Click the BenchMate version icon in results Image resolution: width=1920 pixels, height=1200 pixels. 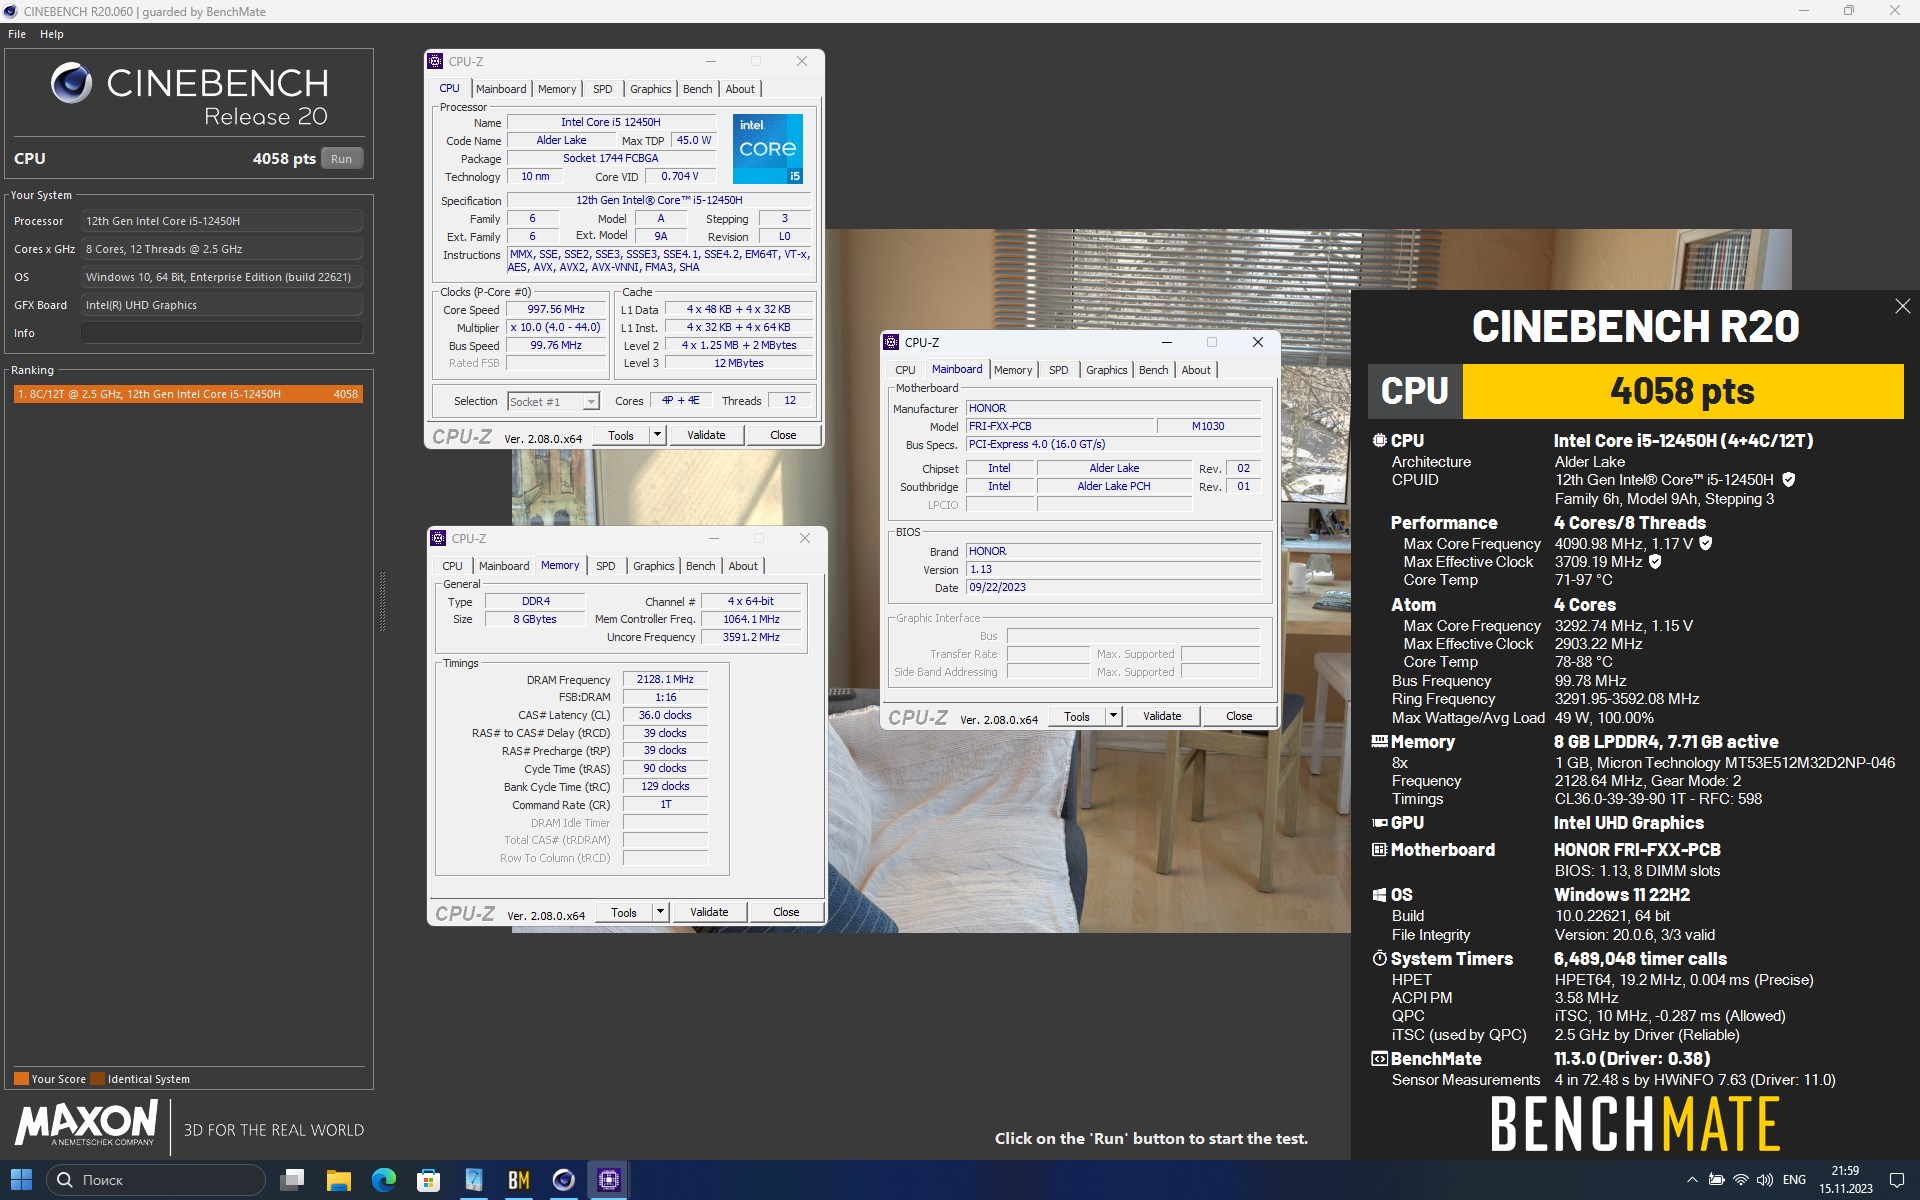(1379, 1058)
